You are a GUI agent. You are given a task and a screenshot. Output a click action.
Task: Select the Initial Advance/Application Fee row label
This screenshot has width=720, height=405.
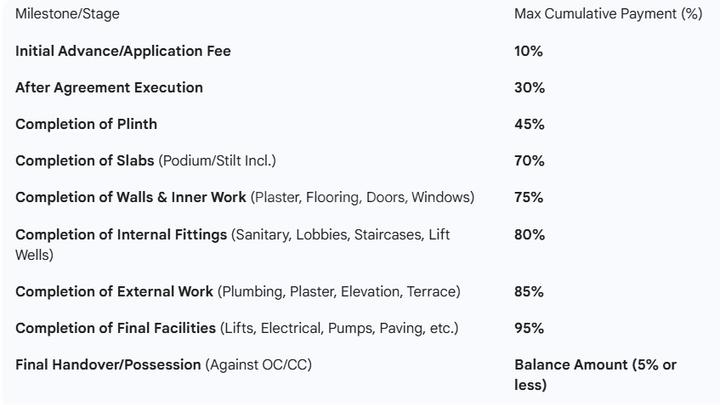point(123,51)
